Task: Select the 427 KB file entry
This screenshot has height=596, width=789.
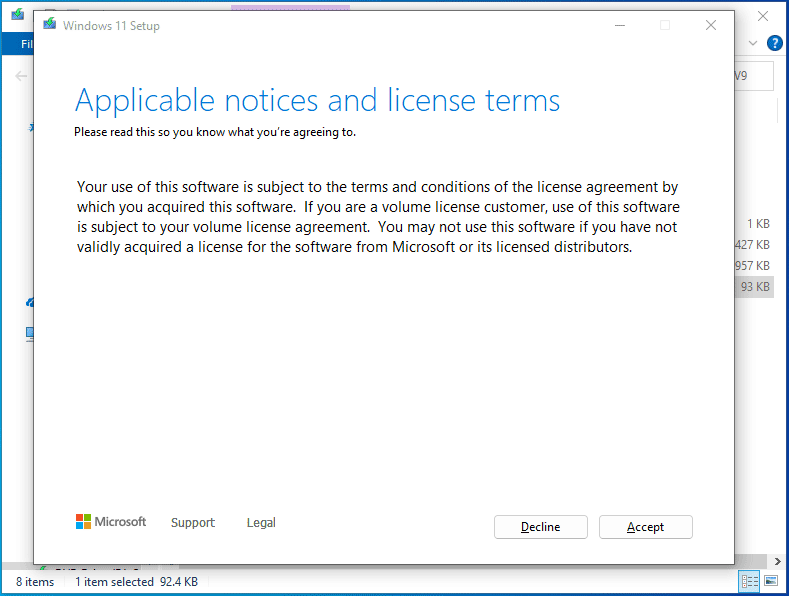Action: [752, 245]
